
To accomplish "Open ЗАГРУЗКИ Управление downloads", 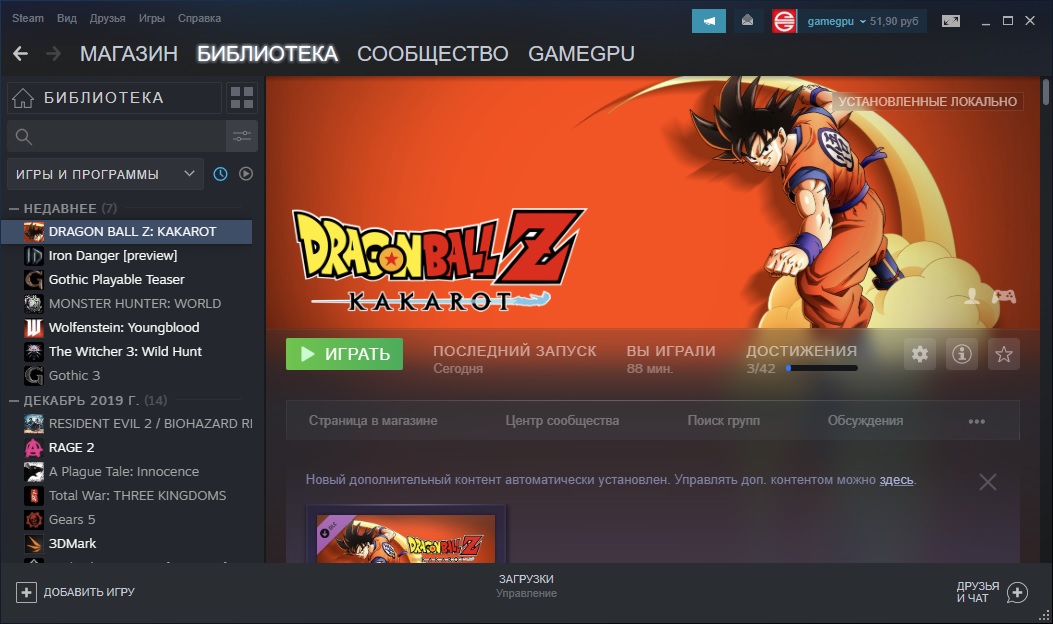I will (526, 586).
